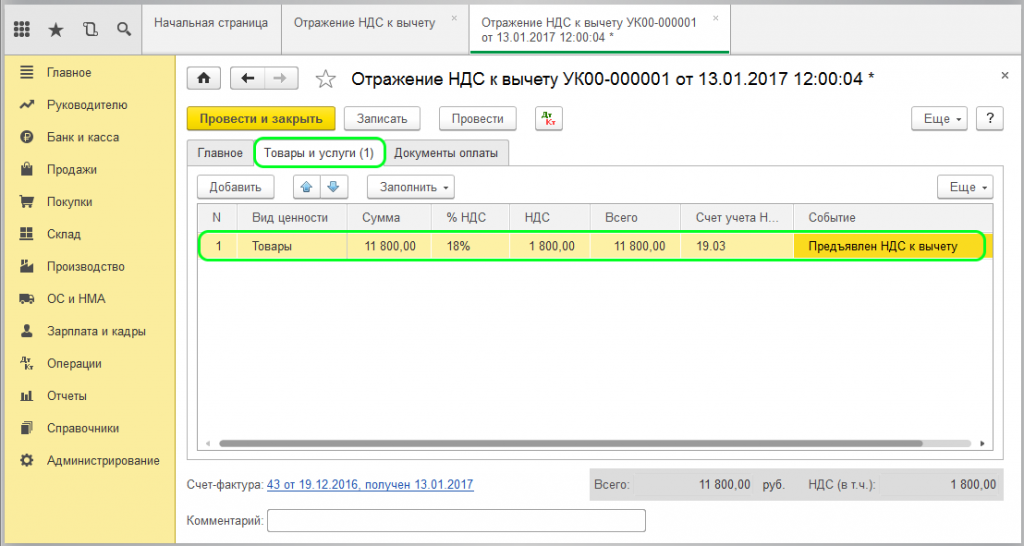Click the Добавить button
The image size is (1024, 546).
point(236,187)
